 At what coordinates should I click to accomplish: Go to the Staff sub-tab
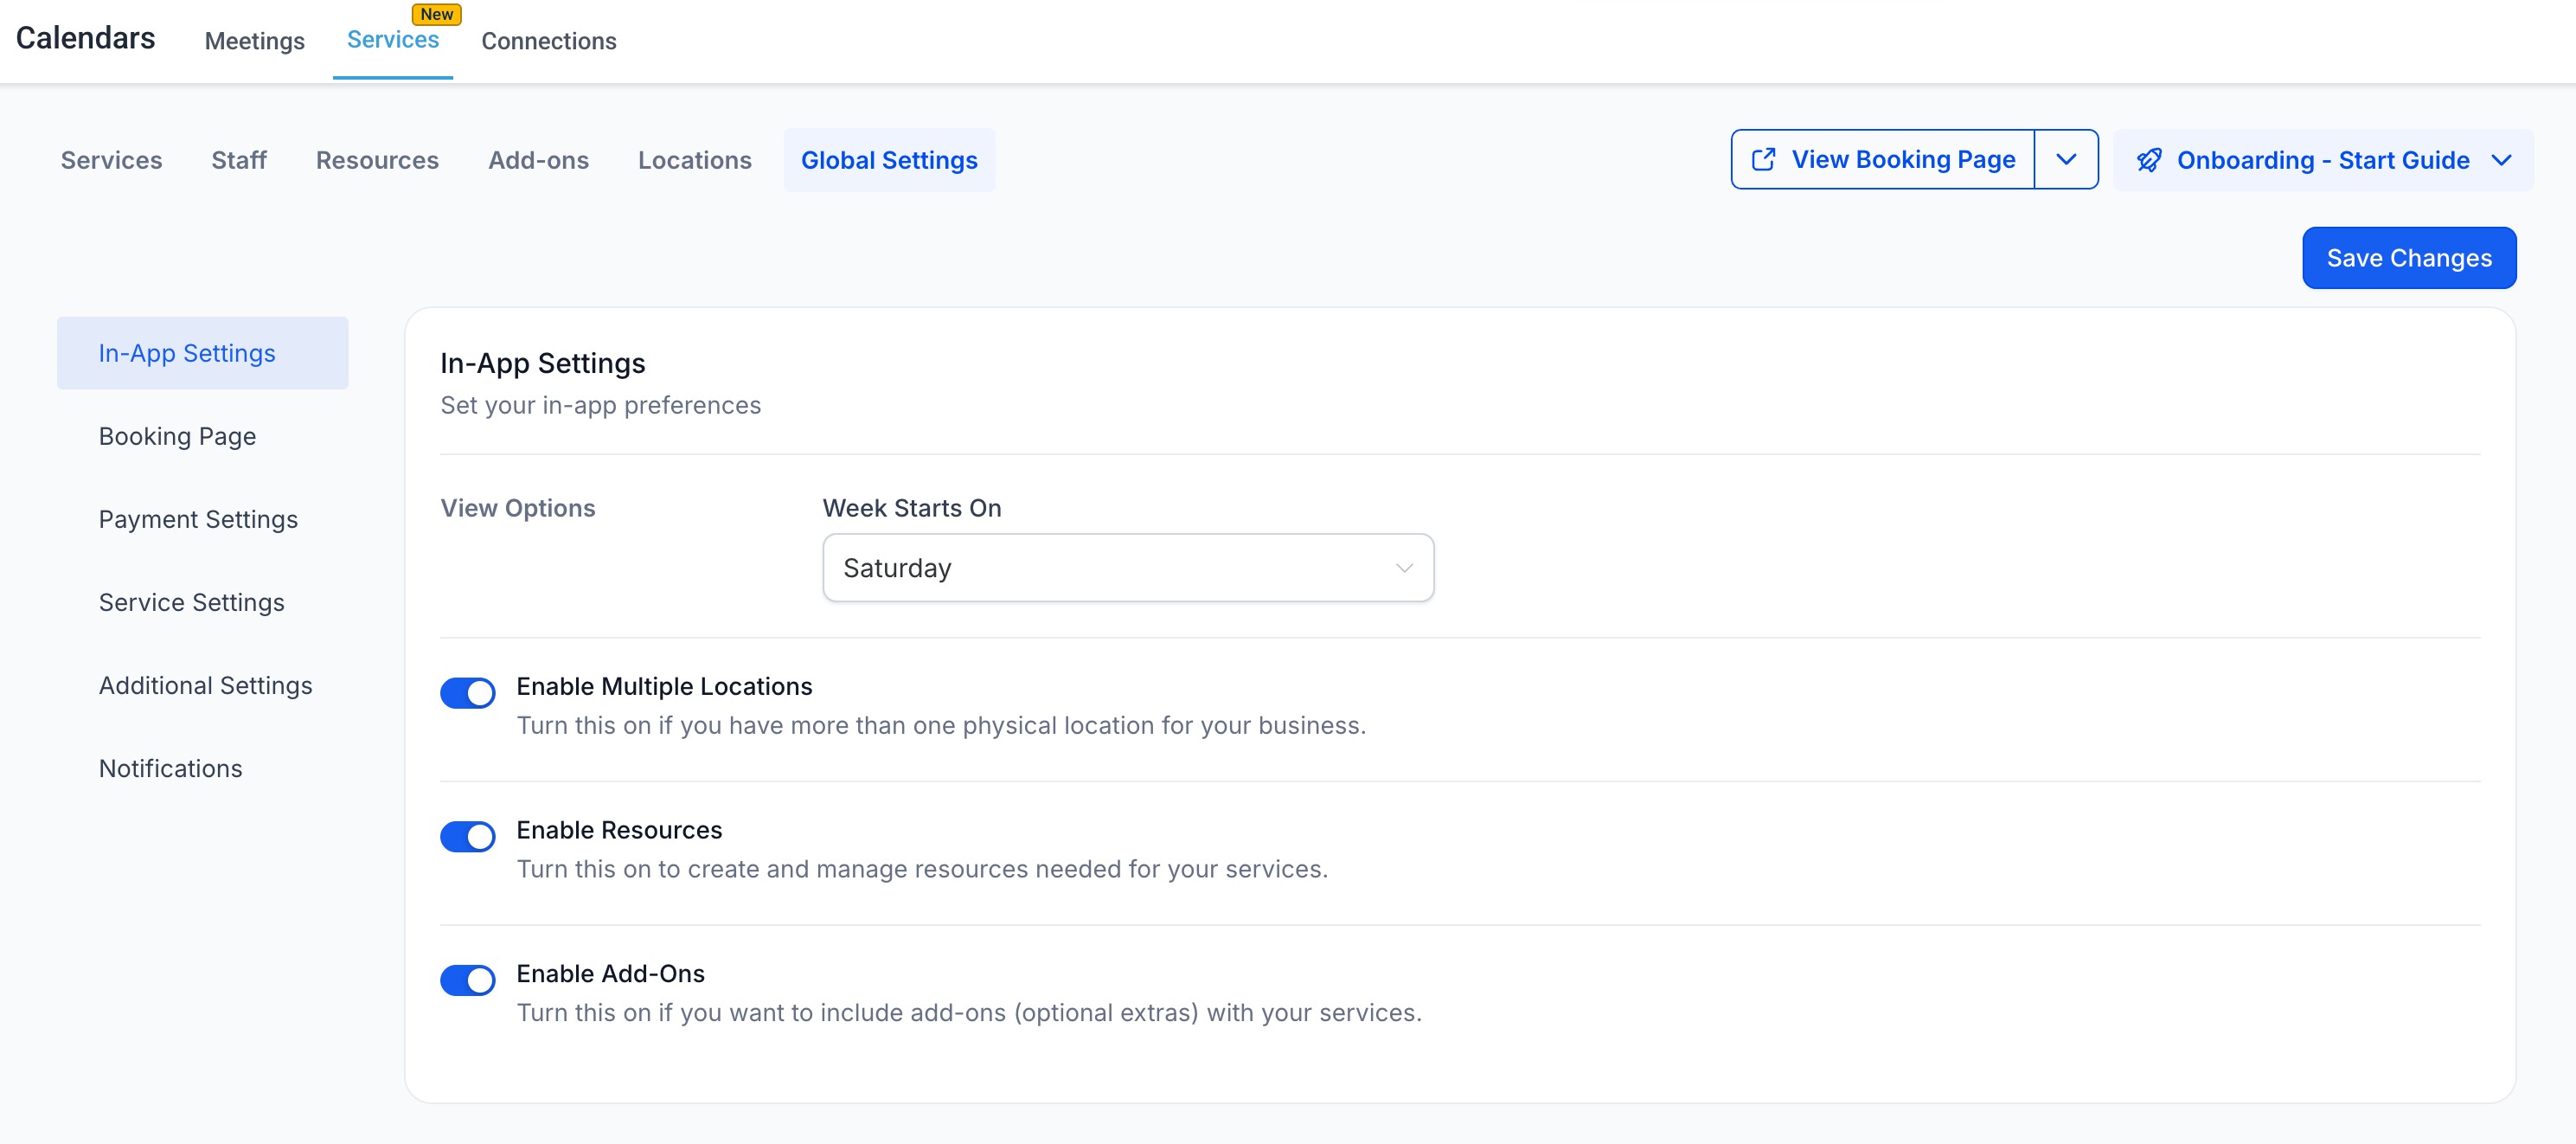pyautogui.click(x=238, y=160)
